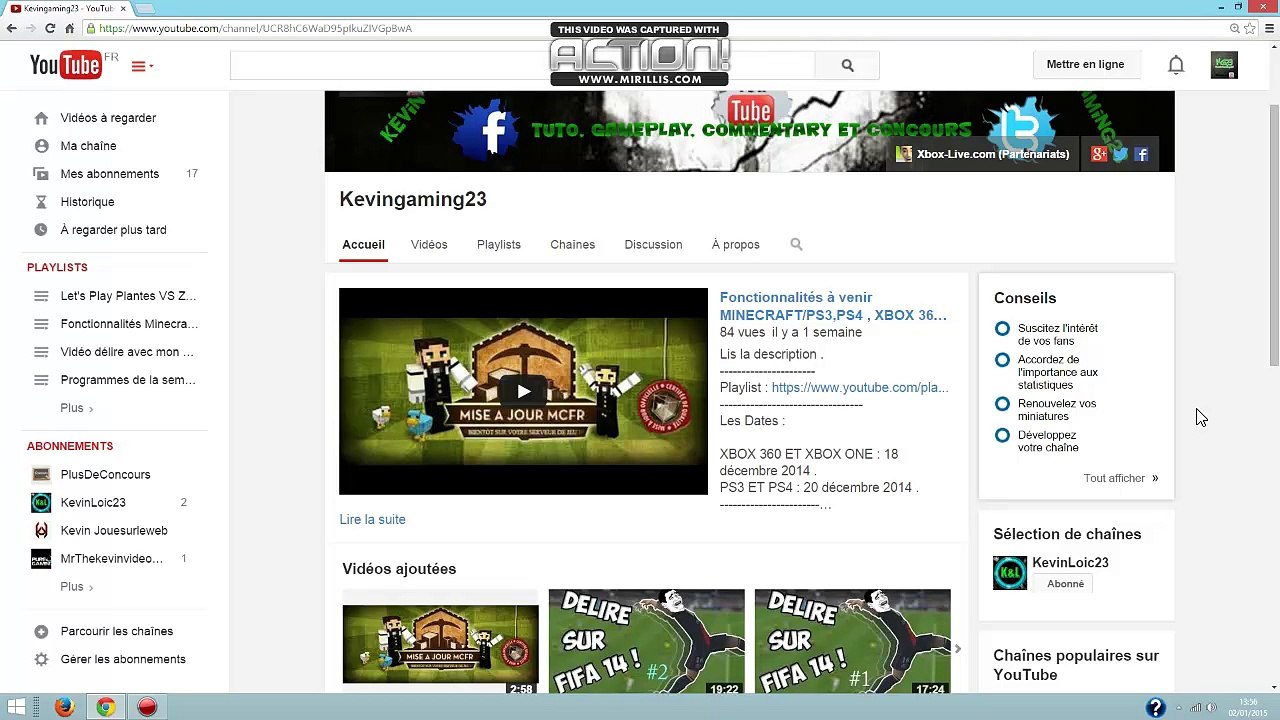Viewport: 1280px width, 720px height.
Task: Click the small Facebook icon on banner
Action: click(1141, 154)
